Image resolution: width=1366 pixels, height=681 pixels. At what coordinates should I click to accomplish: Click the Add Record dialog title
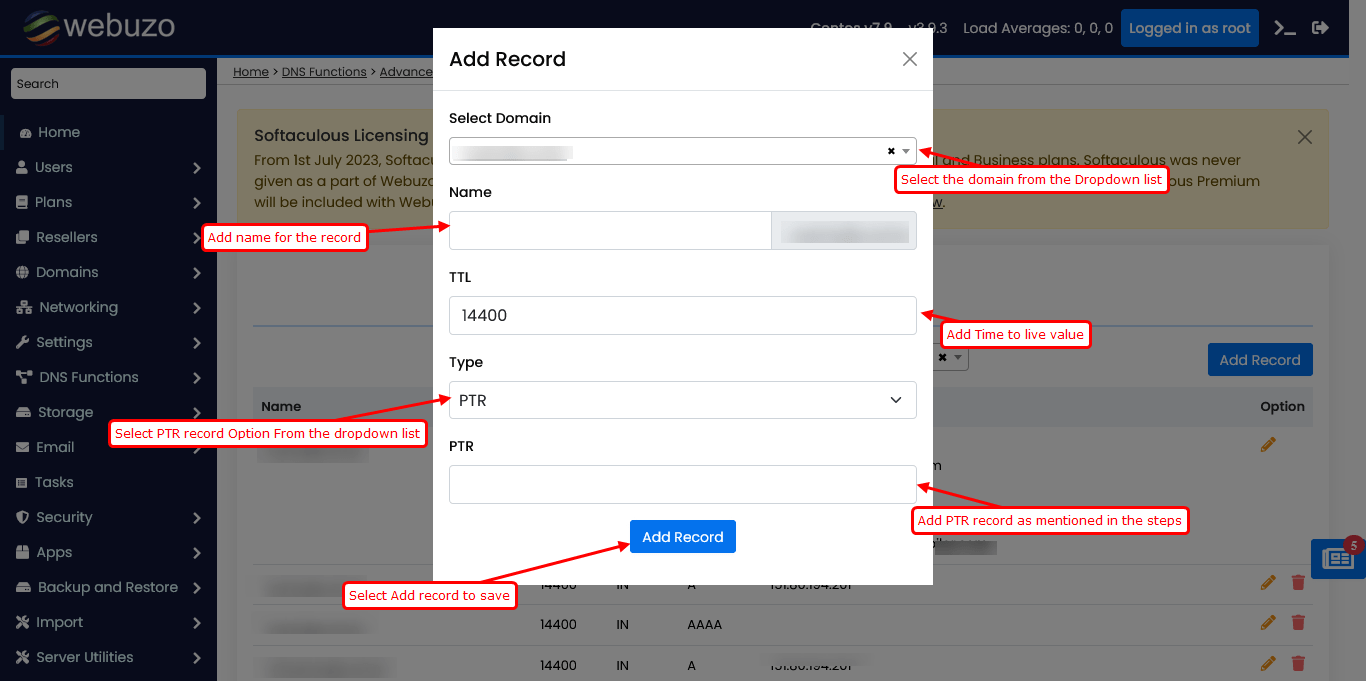[x=508, y=59]
